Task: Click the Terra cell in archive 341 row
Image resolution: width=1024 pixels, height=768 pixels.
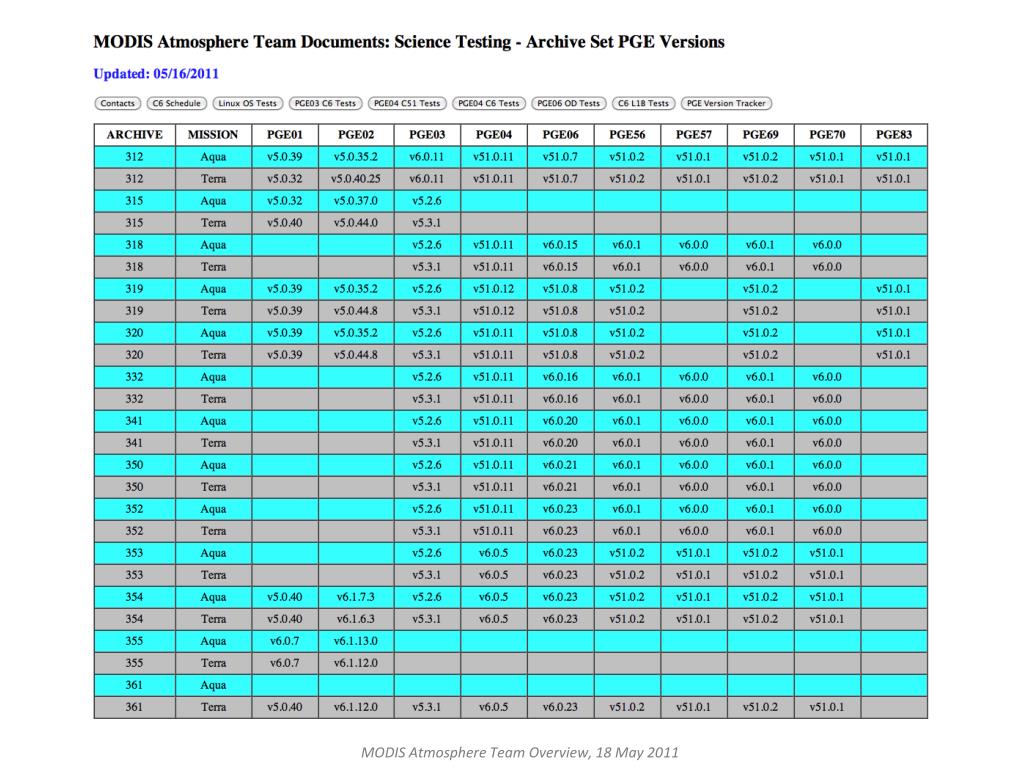Action: (x=213, y=443)
